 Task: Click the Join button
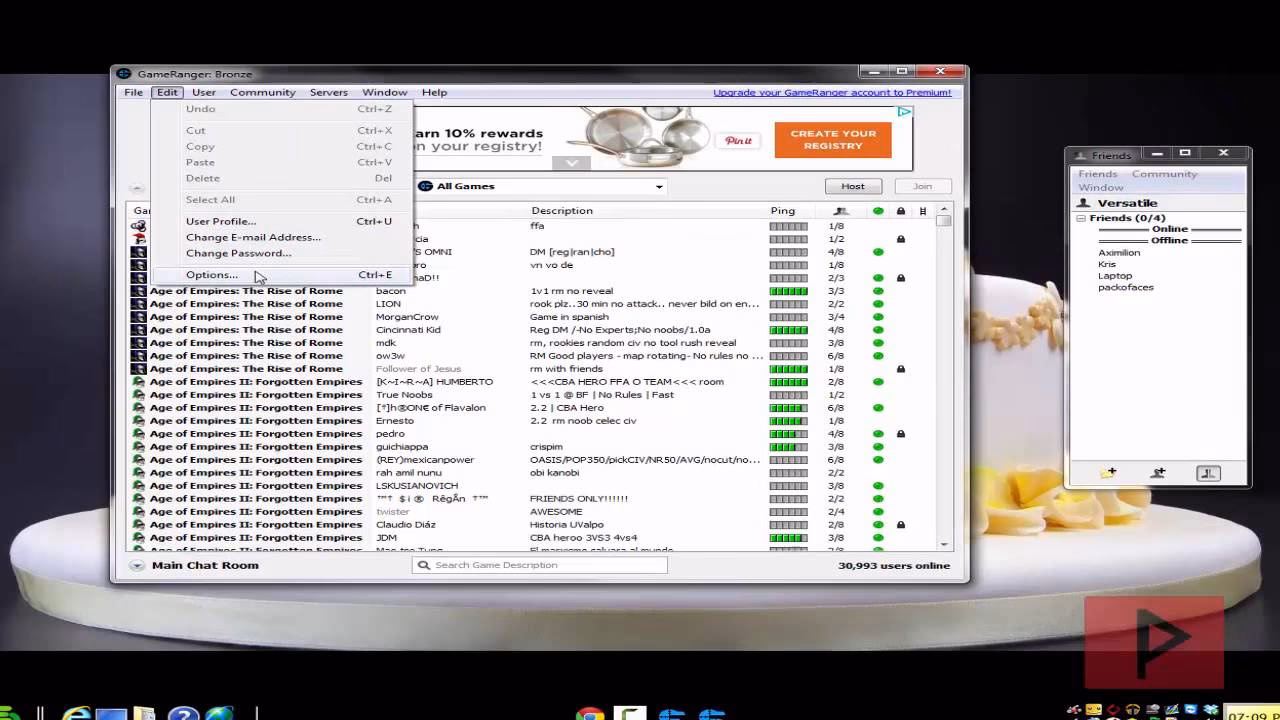(922, 186)
